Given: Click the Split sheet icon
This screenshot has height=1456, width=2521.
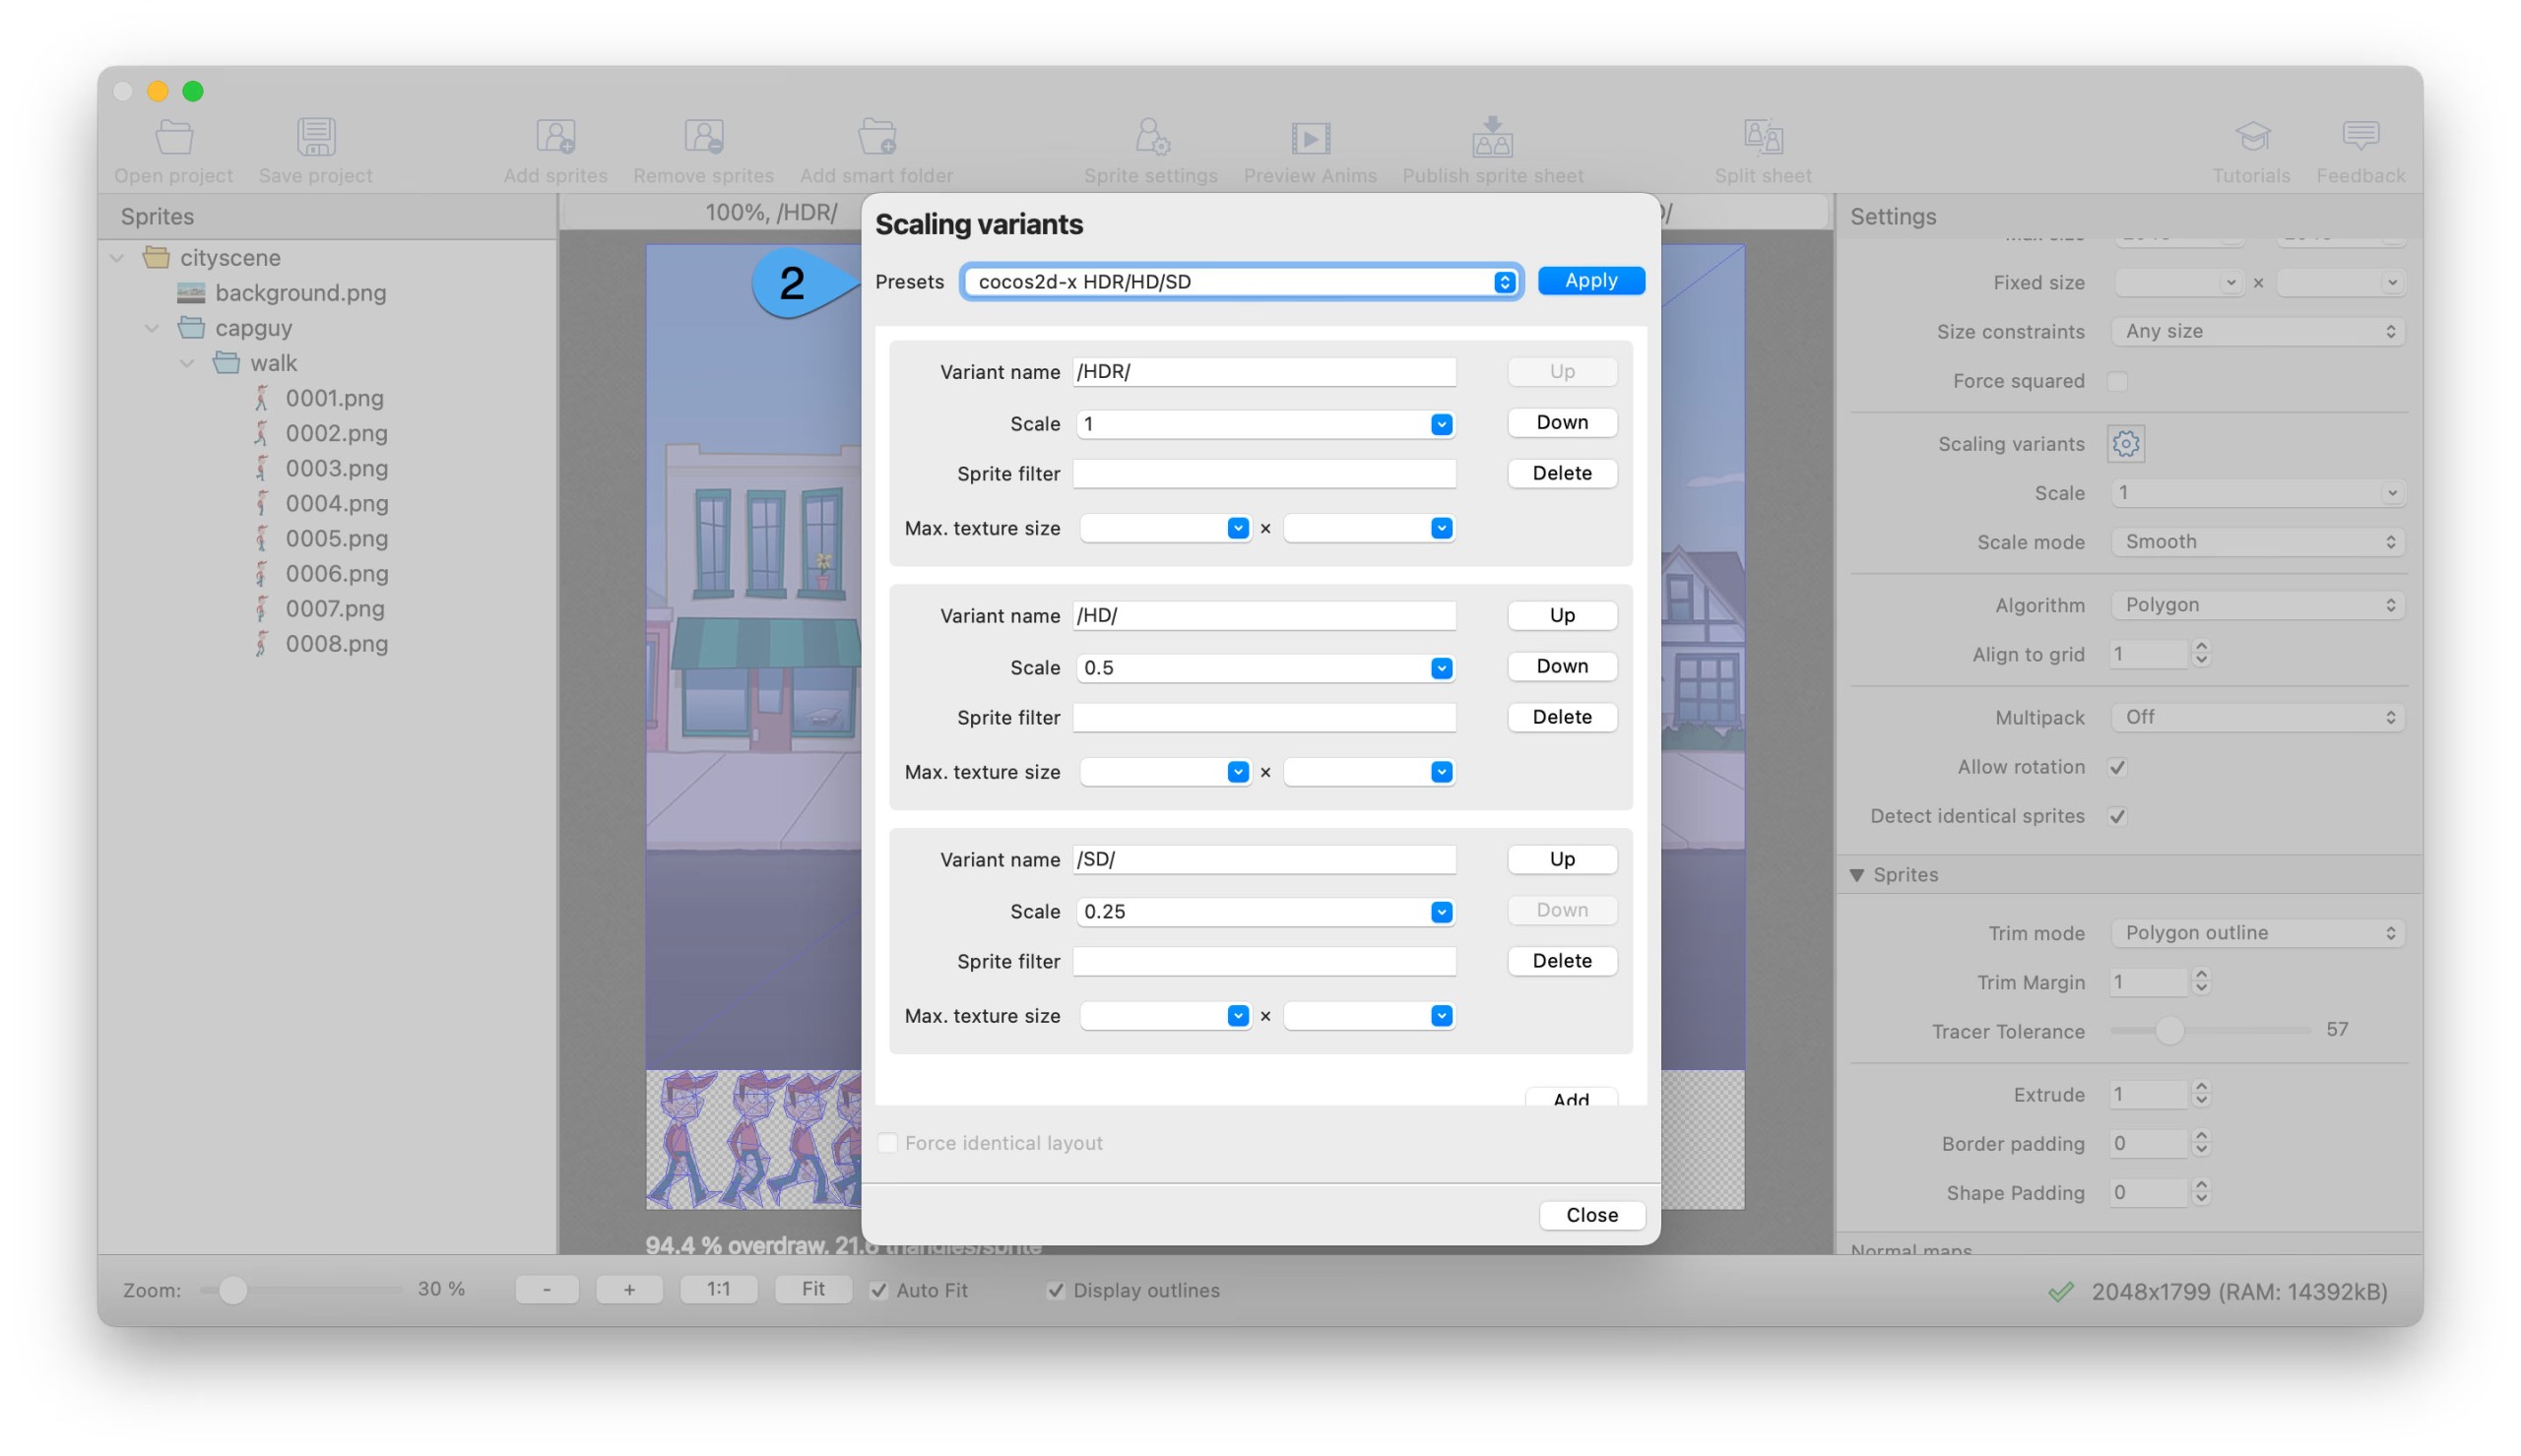Looking at the screenshot, I should [x=1762, y=138].
